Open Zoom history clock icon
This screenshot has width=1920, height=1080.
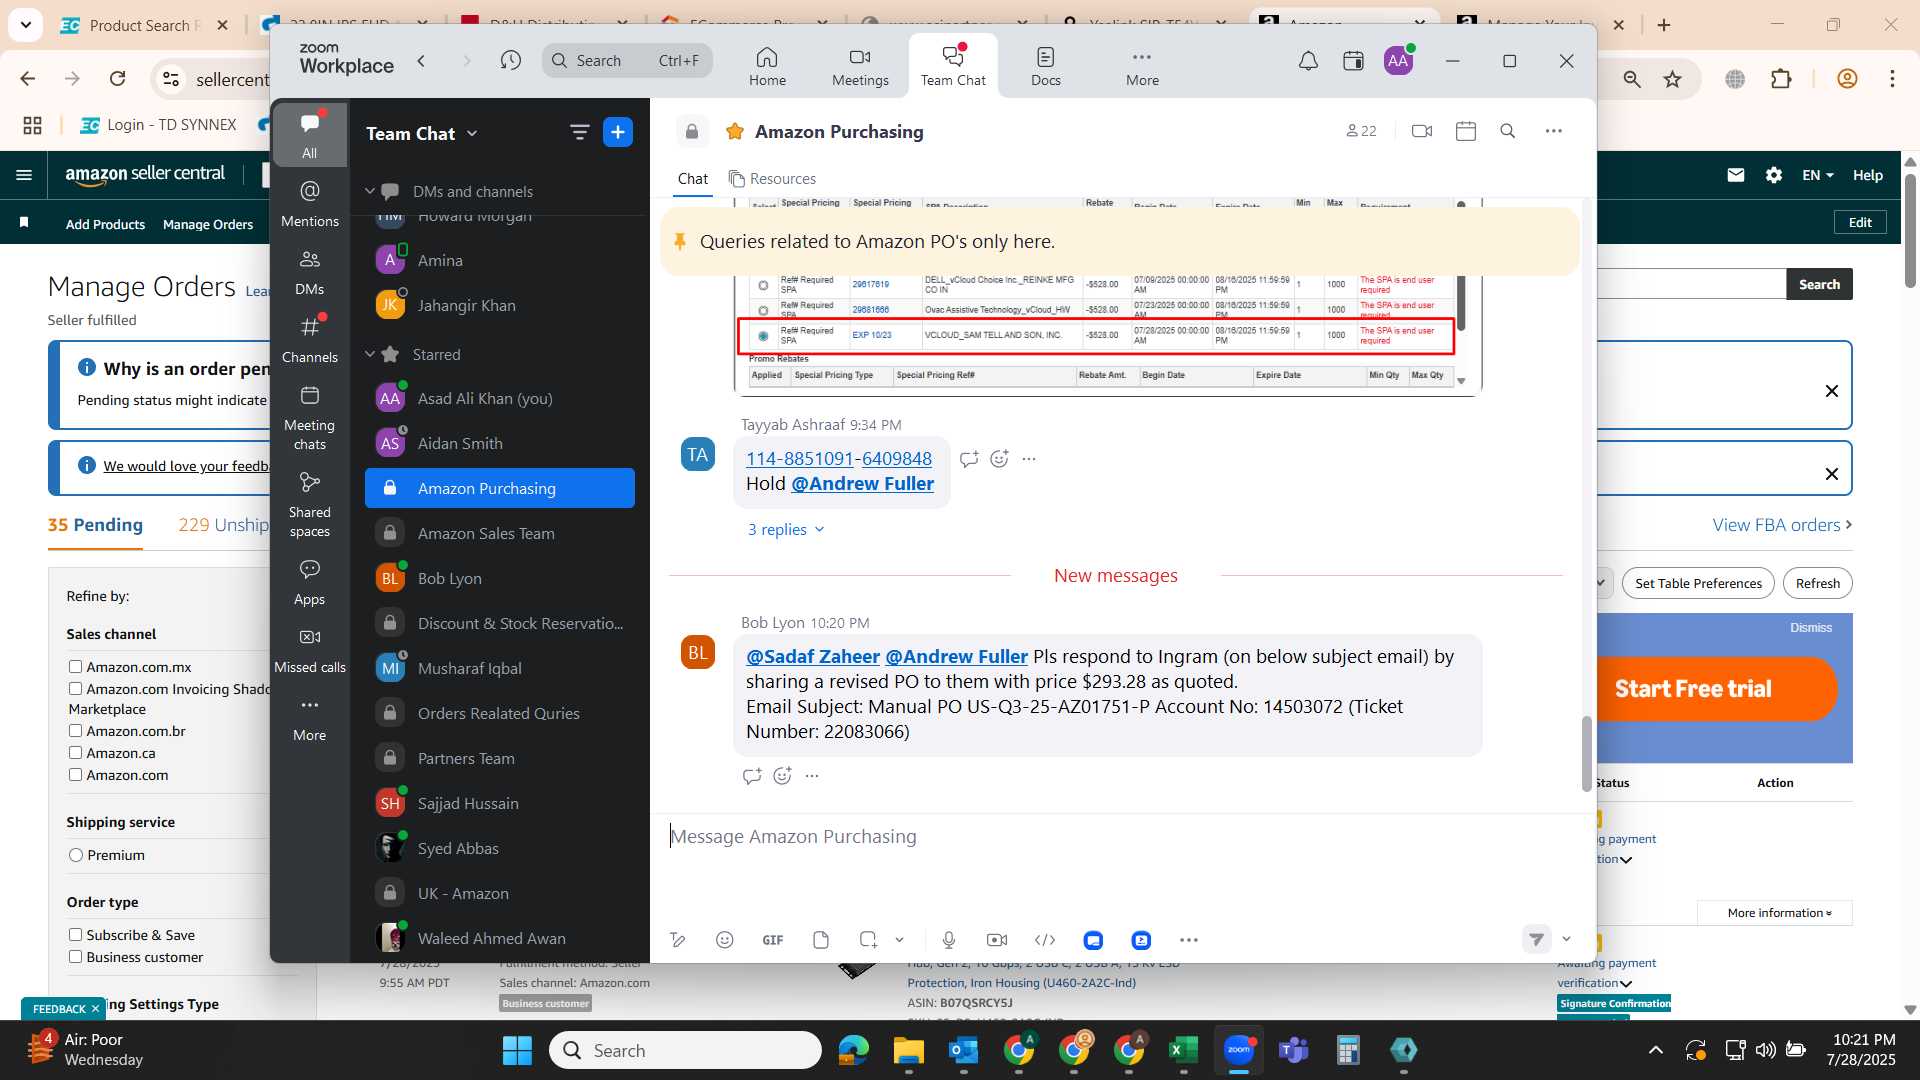(511, 61)
